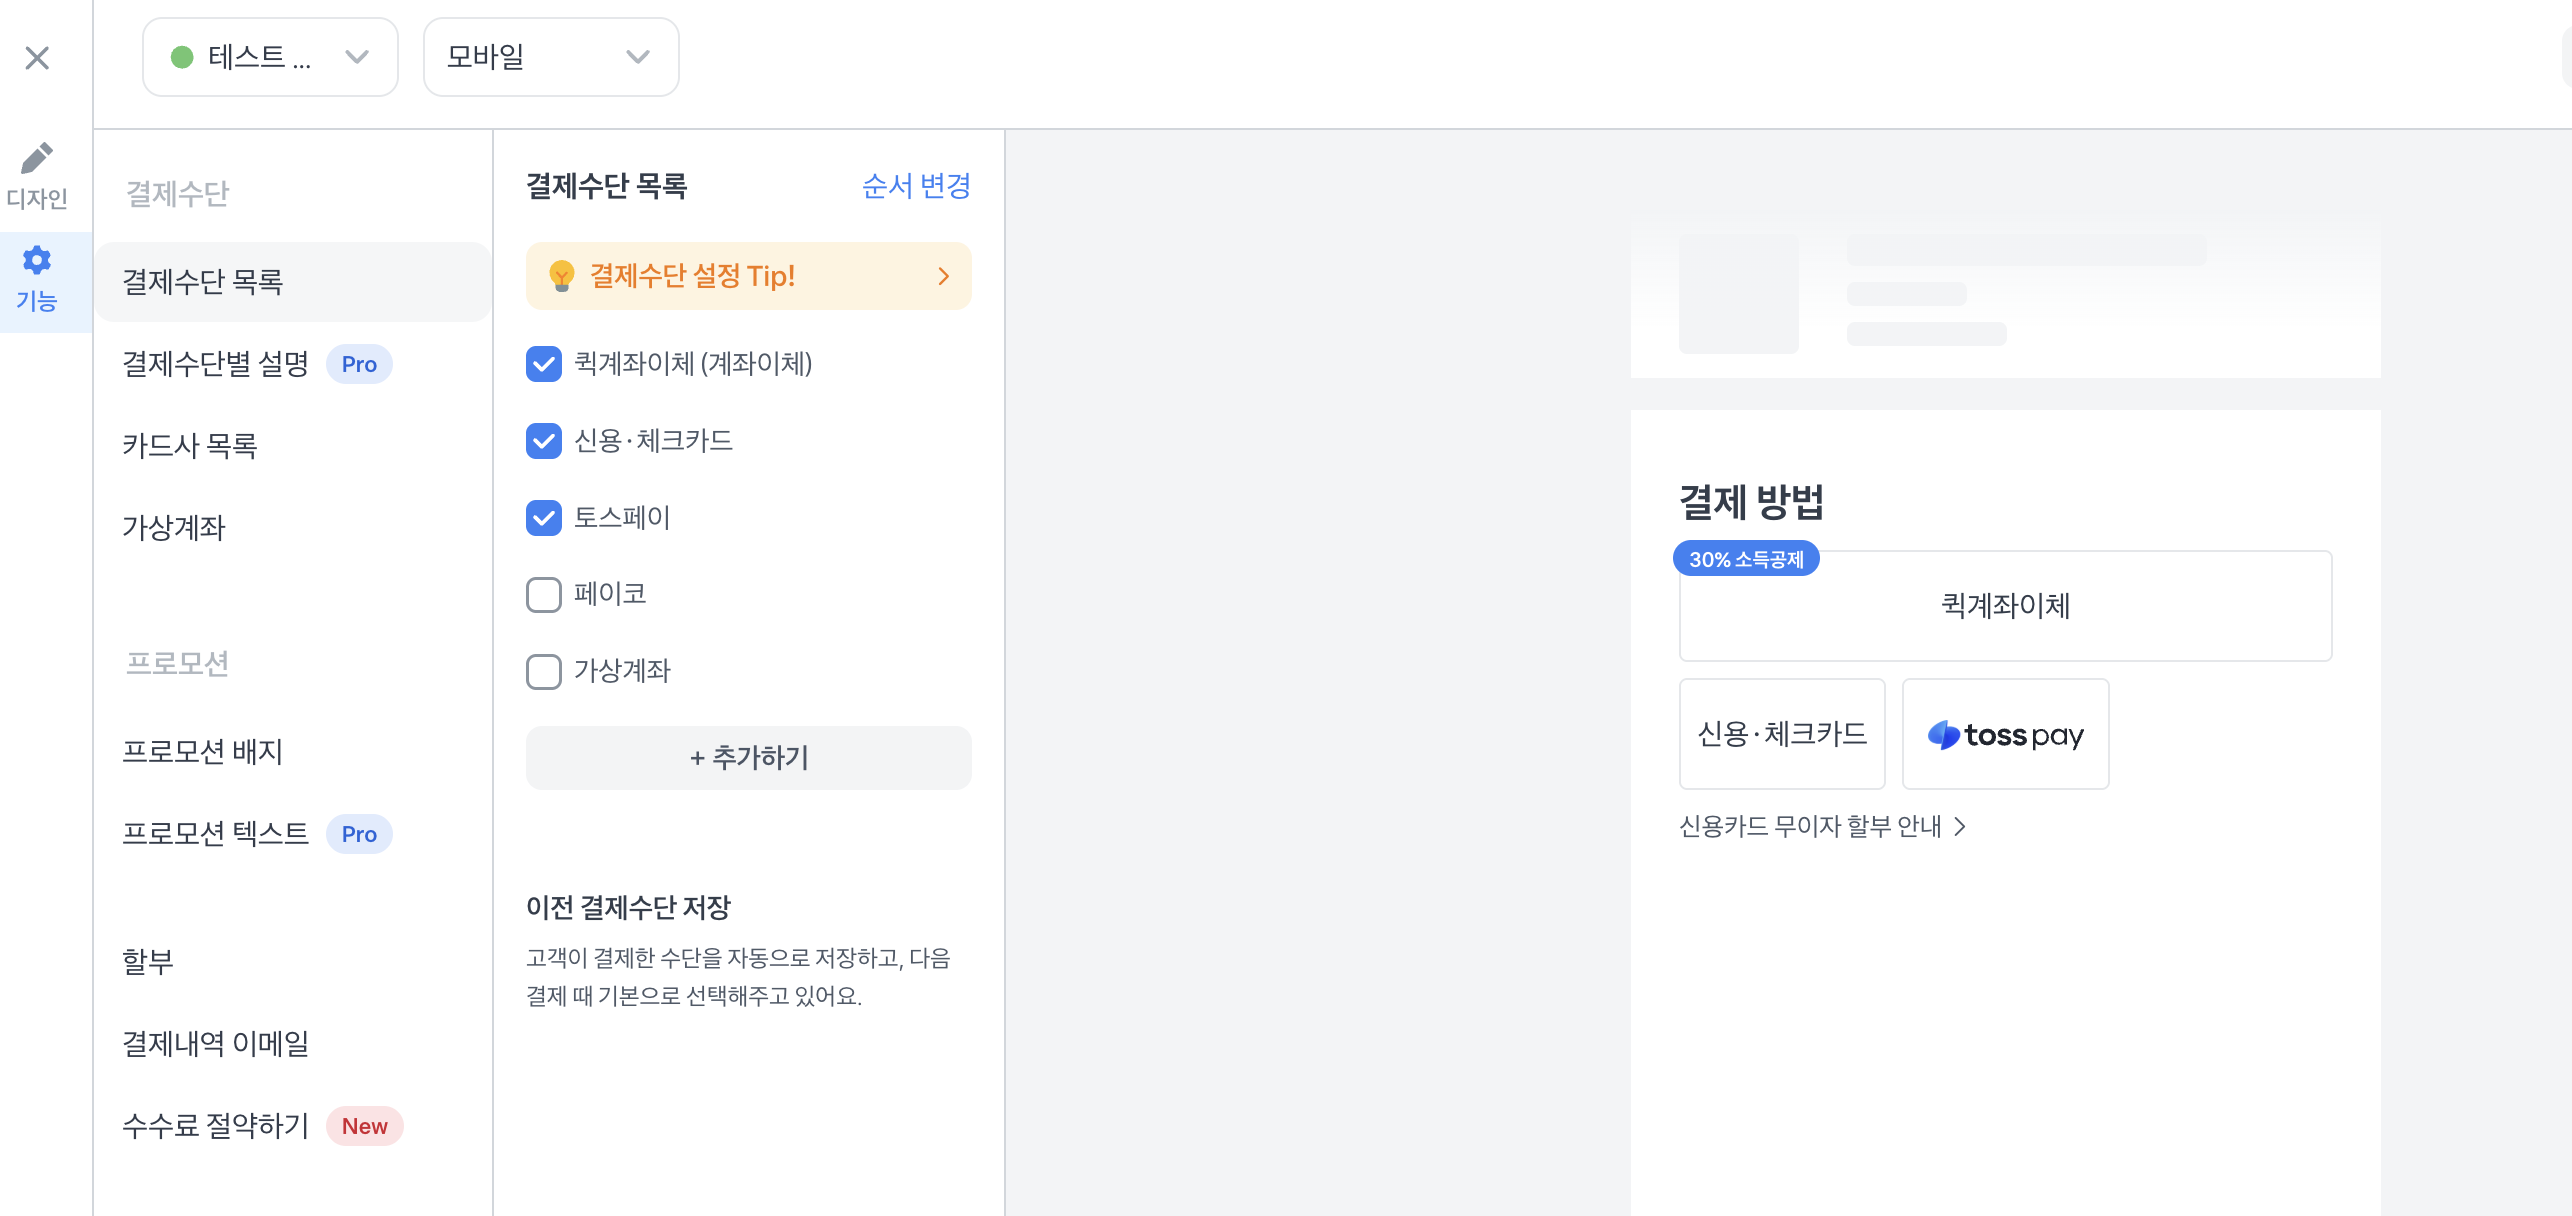Screen dimensions: 2572x1216
Task: Click the + 추가하기 button
Action: pyautogui.click(x=748, y=758)
